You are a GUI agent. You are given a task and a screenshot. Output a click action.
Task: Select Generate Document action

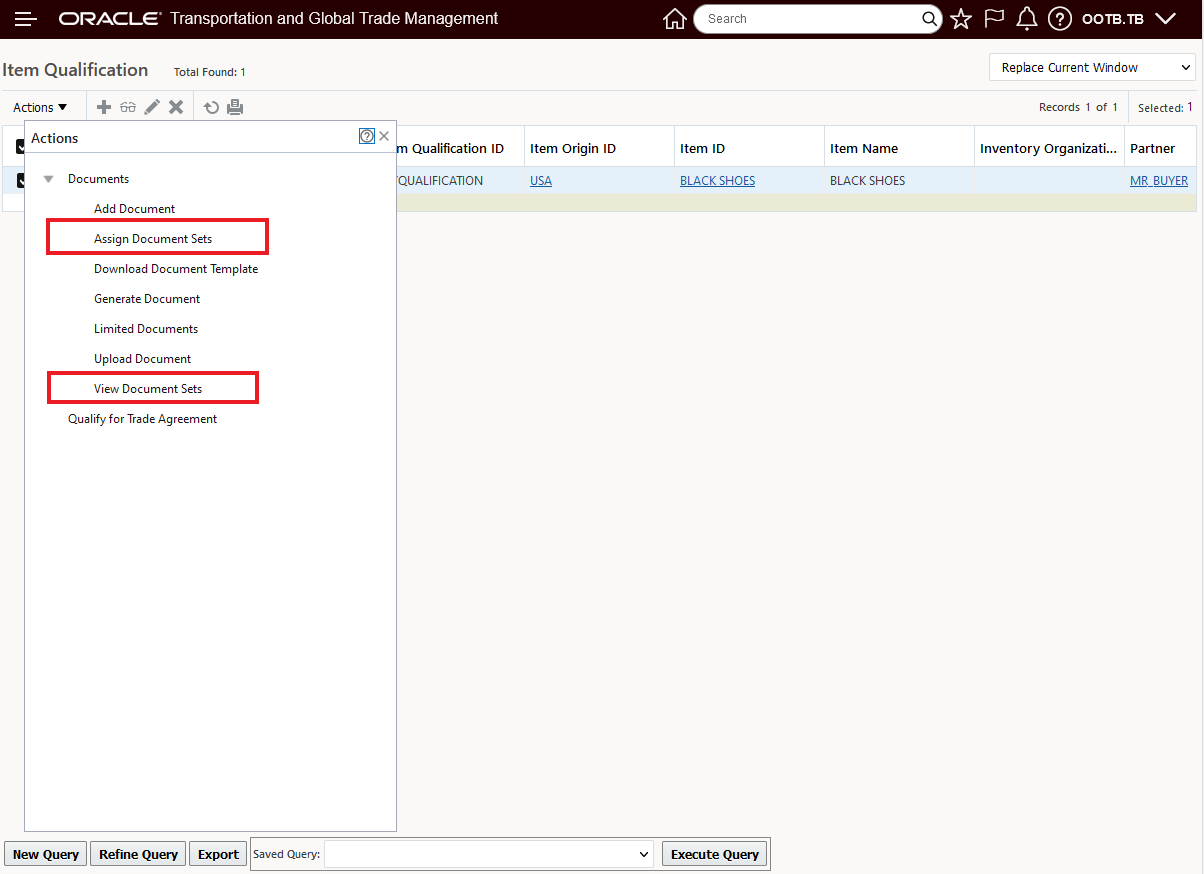147,299
